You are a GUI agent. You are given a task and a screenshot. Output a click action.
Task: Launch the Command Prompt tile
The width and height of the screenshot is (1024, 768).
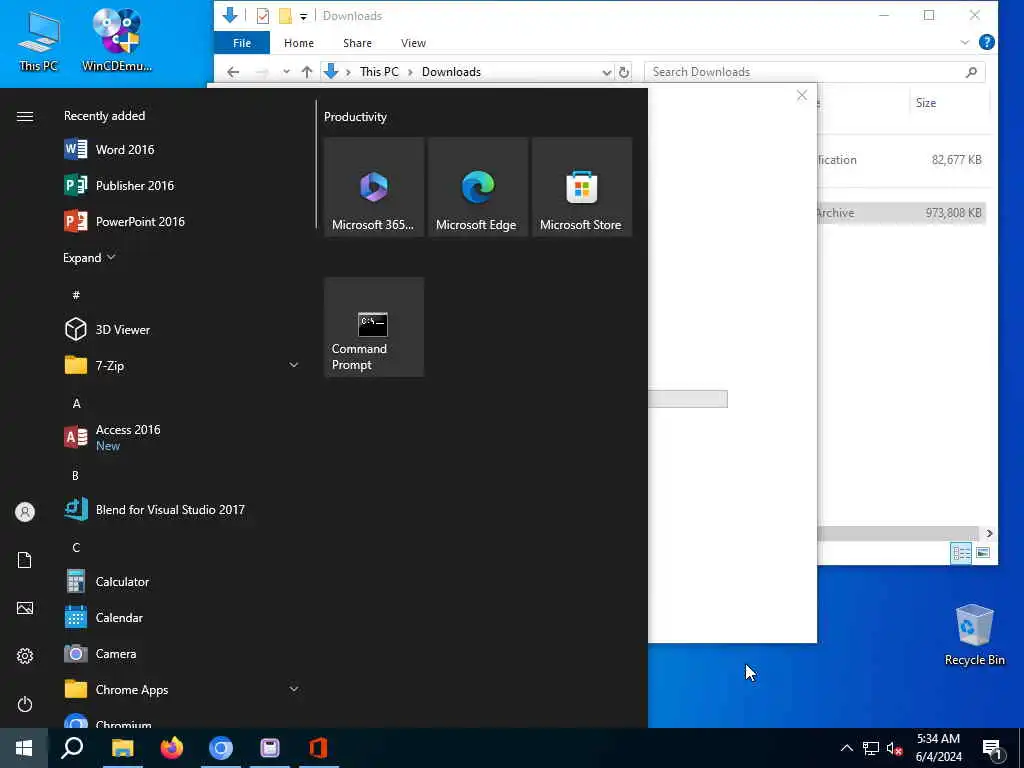click(374, 327)
